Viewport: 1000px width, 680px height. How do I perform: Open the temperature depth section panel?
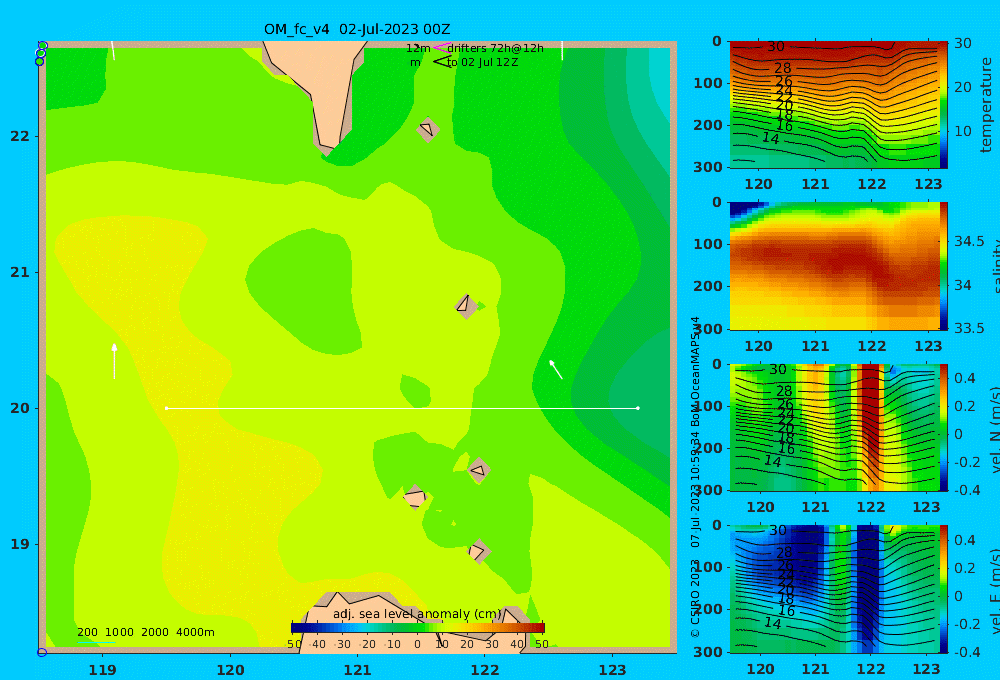[834, 105]
